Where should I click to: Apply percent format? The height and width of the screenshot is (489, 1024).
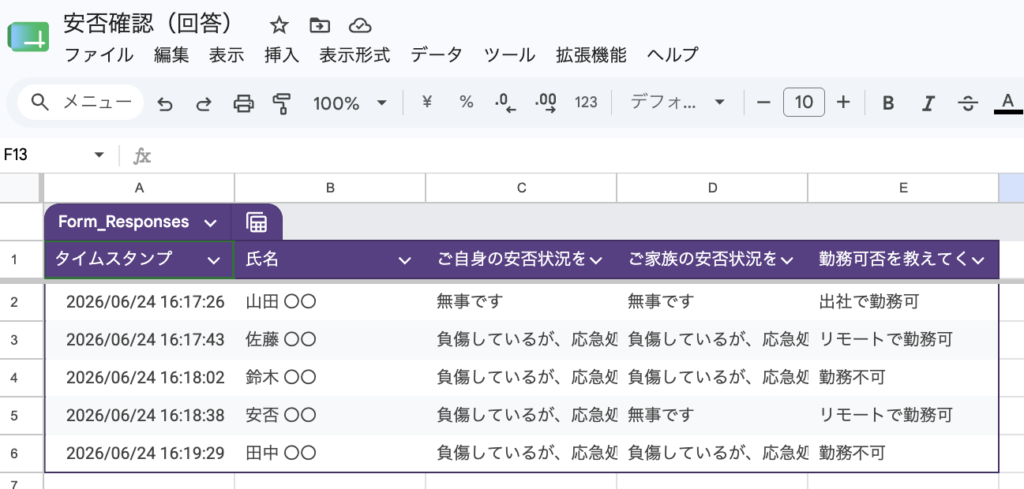[466, 102]
